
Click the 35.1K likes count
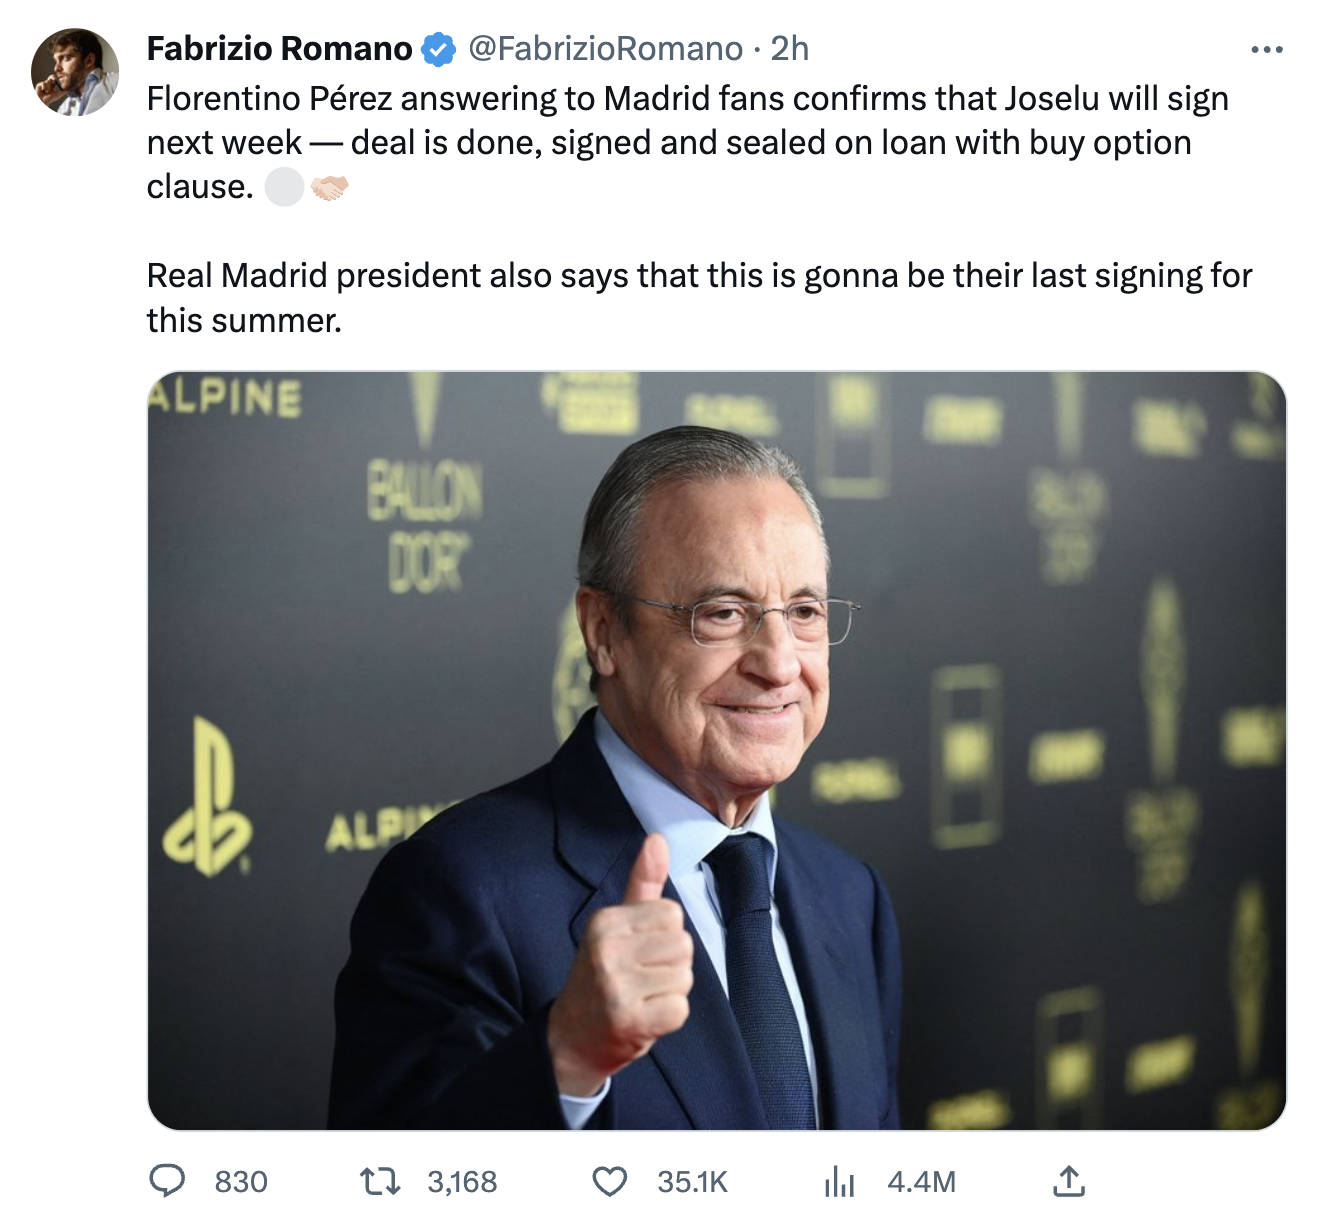[692, 1182]
